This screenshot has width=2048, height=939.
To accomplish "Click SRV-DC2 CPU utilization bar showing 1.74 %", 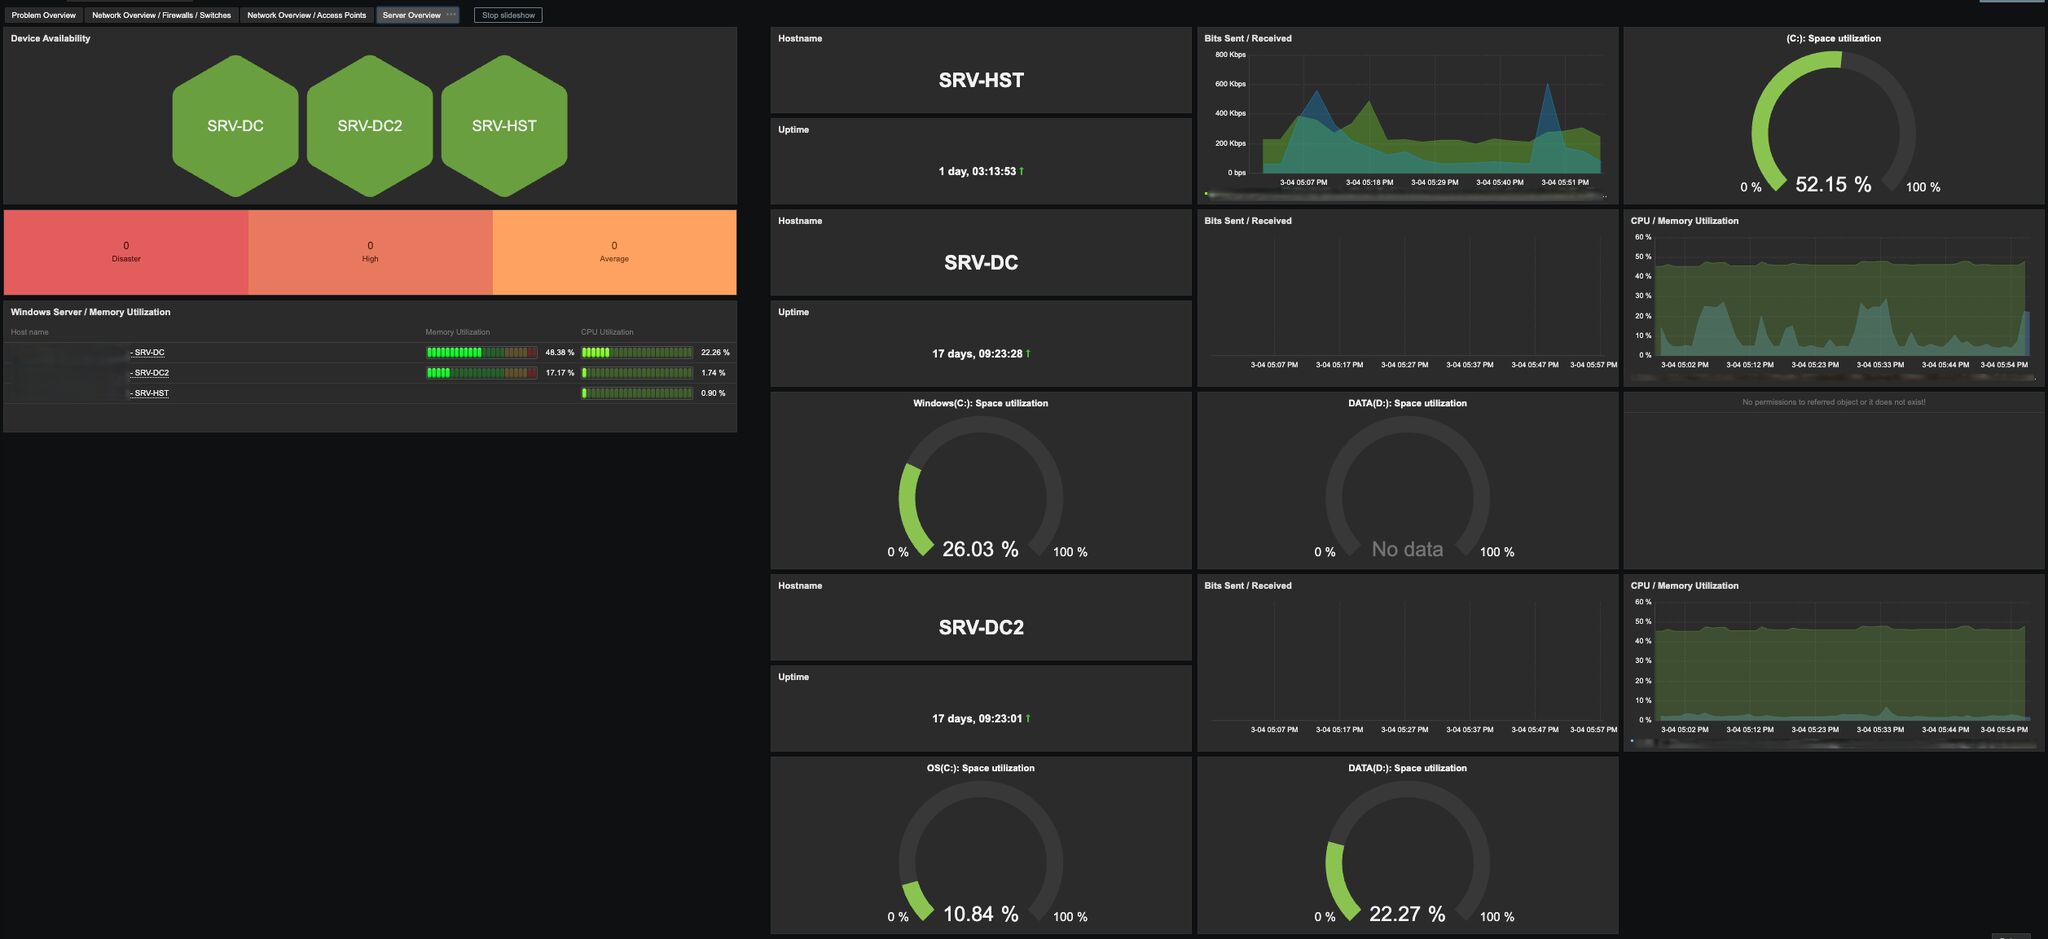I will tap(637, 373).
